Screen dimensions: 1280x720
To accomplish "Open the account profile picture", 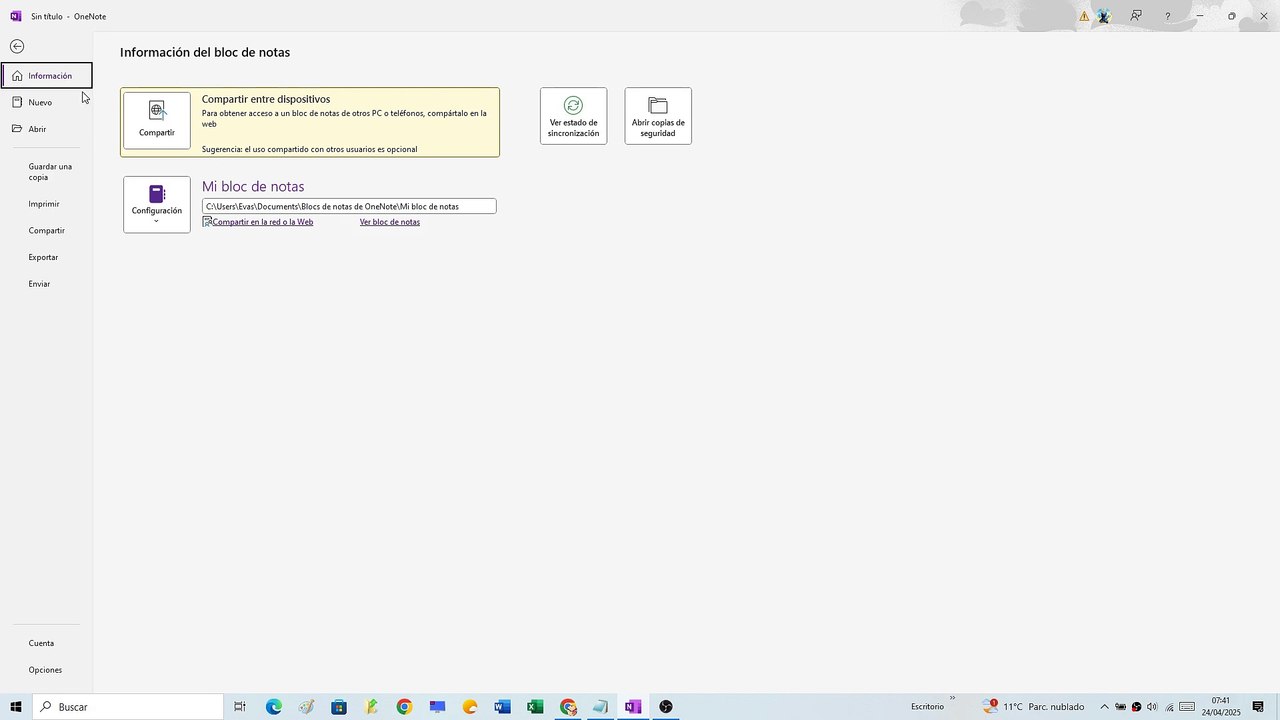I will click(x=1104, y=16).
